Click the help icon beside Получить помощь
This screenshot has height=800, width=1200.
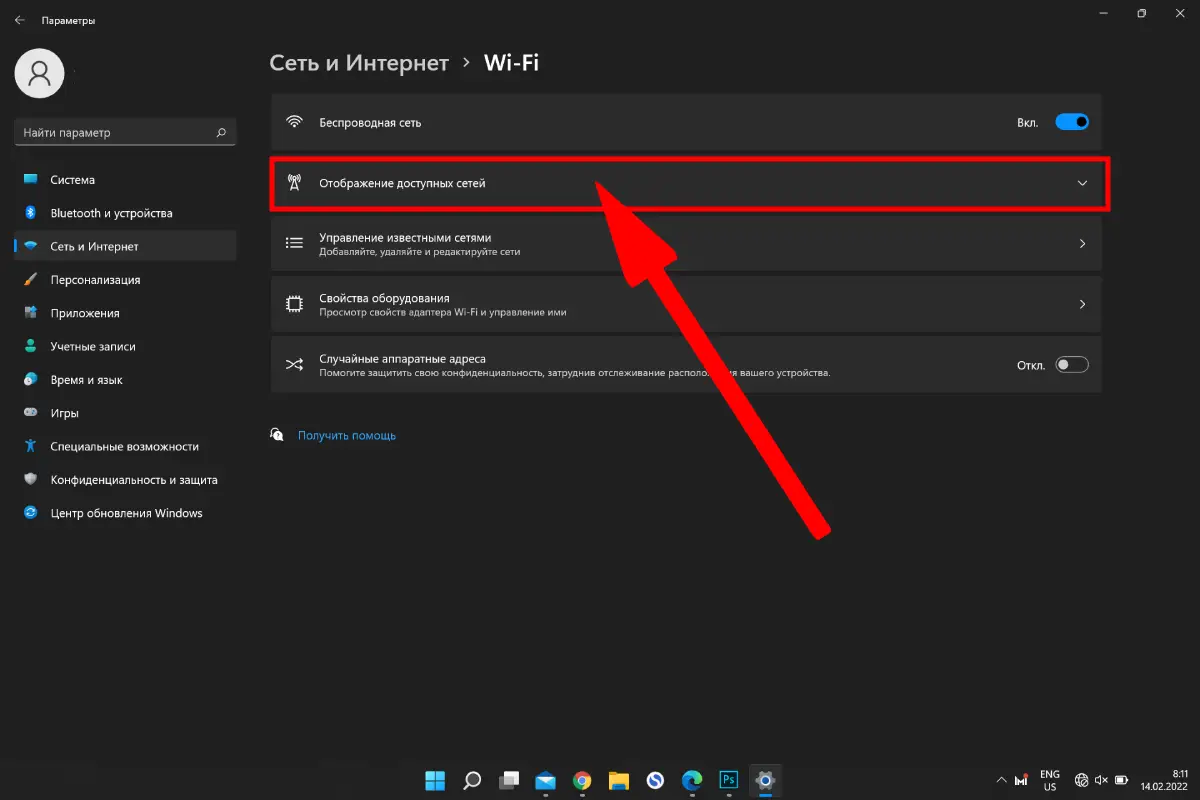[277, 434]
